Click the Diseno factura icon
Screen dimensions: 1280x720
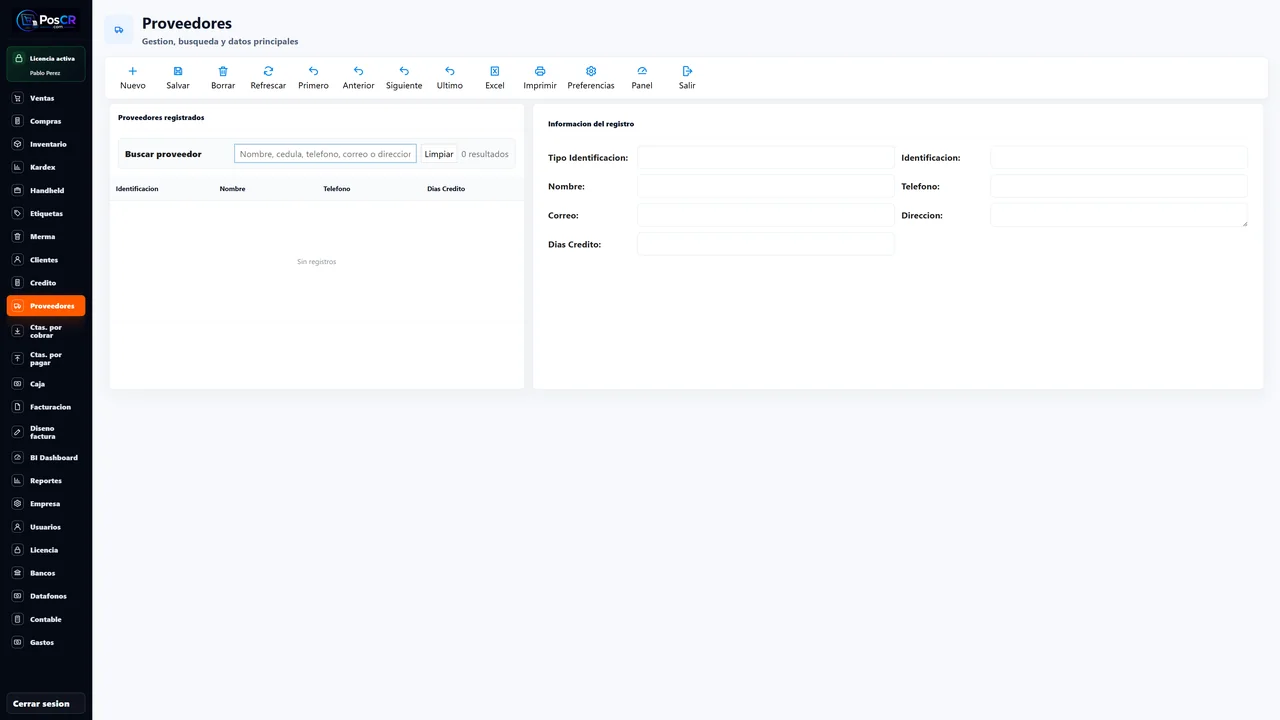(x=18, y=432)
